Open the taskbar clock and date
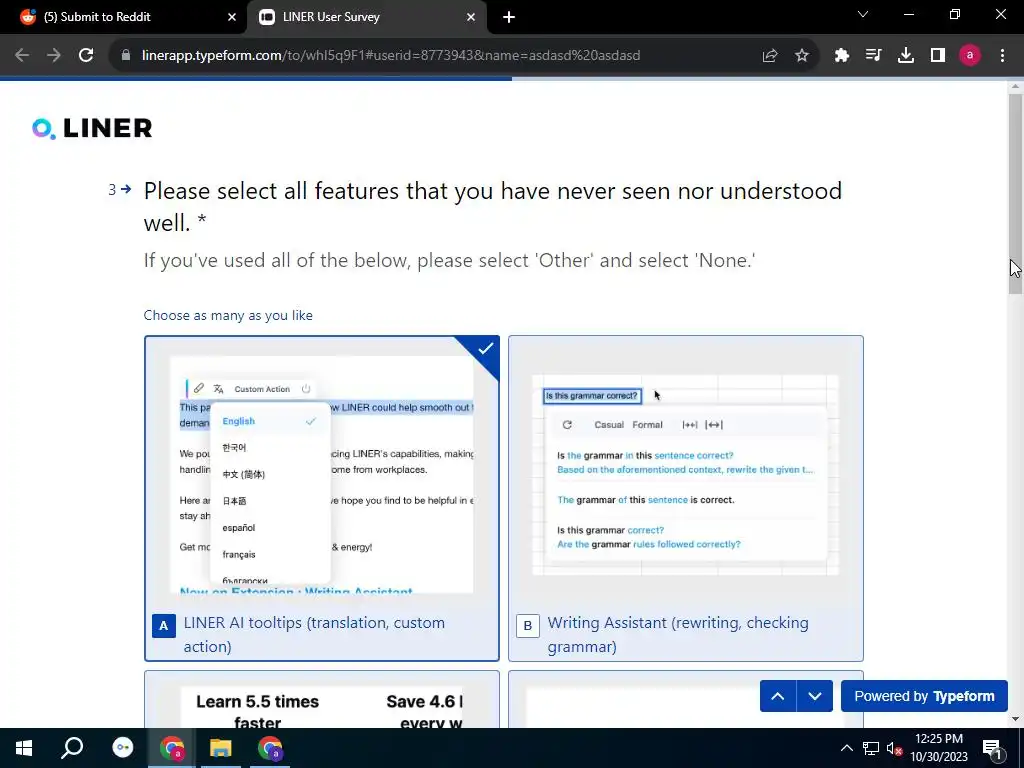This screenshot has height=768, width=1024. tap(939, 748)
